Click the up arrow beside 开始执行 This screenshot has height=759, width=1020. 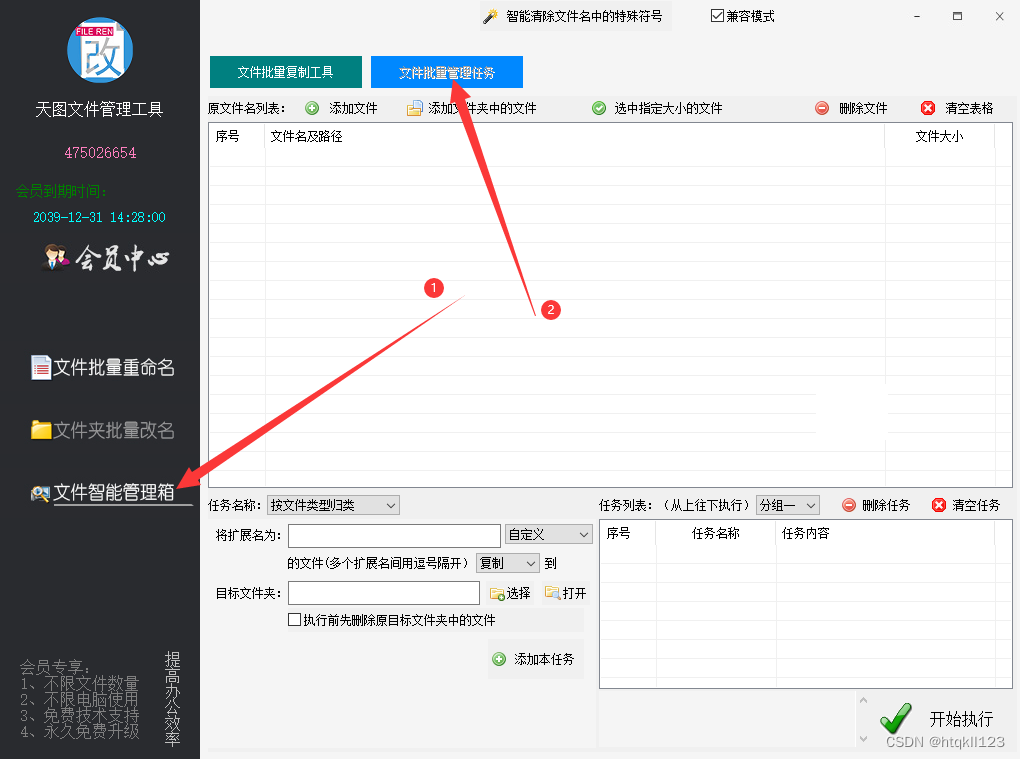[863, 700]
